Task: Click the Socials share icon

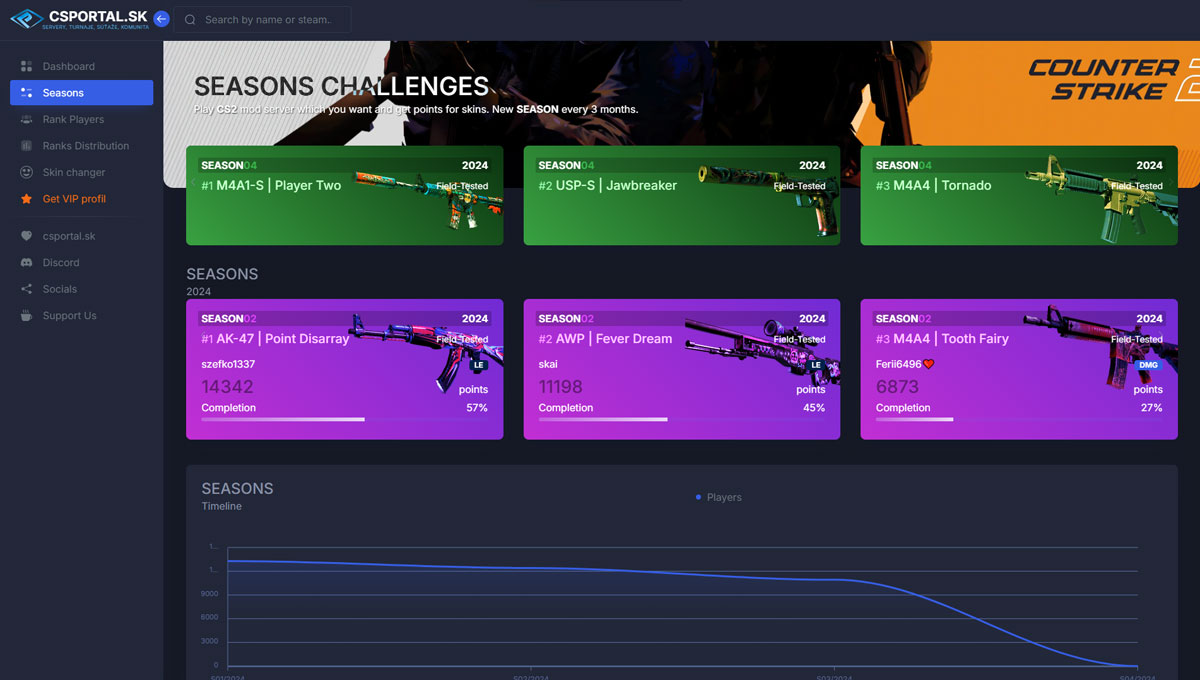Action: (26, 289)
